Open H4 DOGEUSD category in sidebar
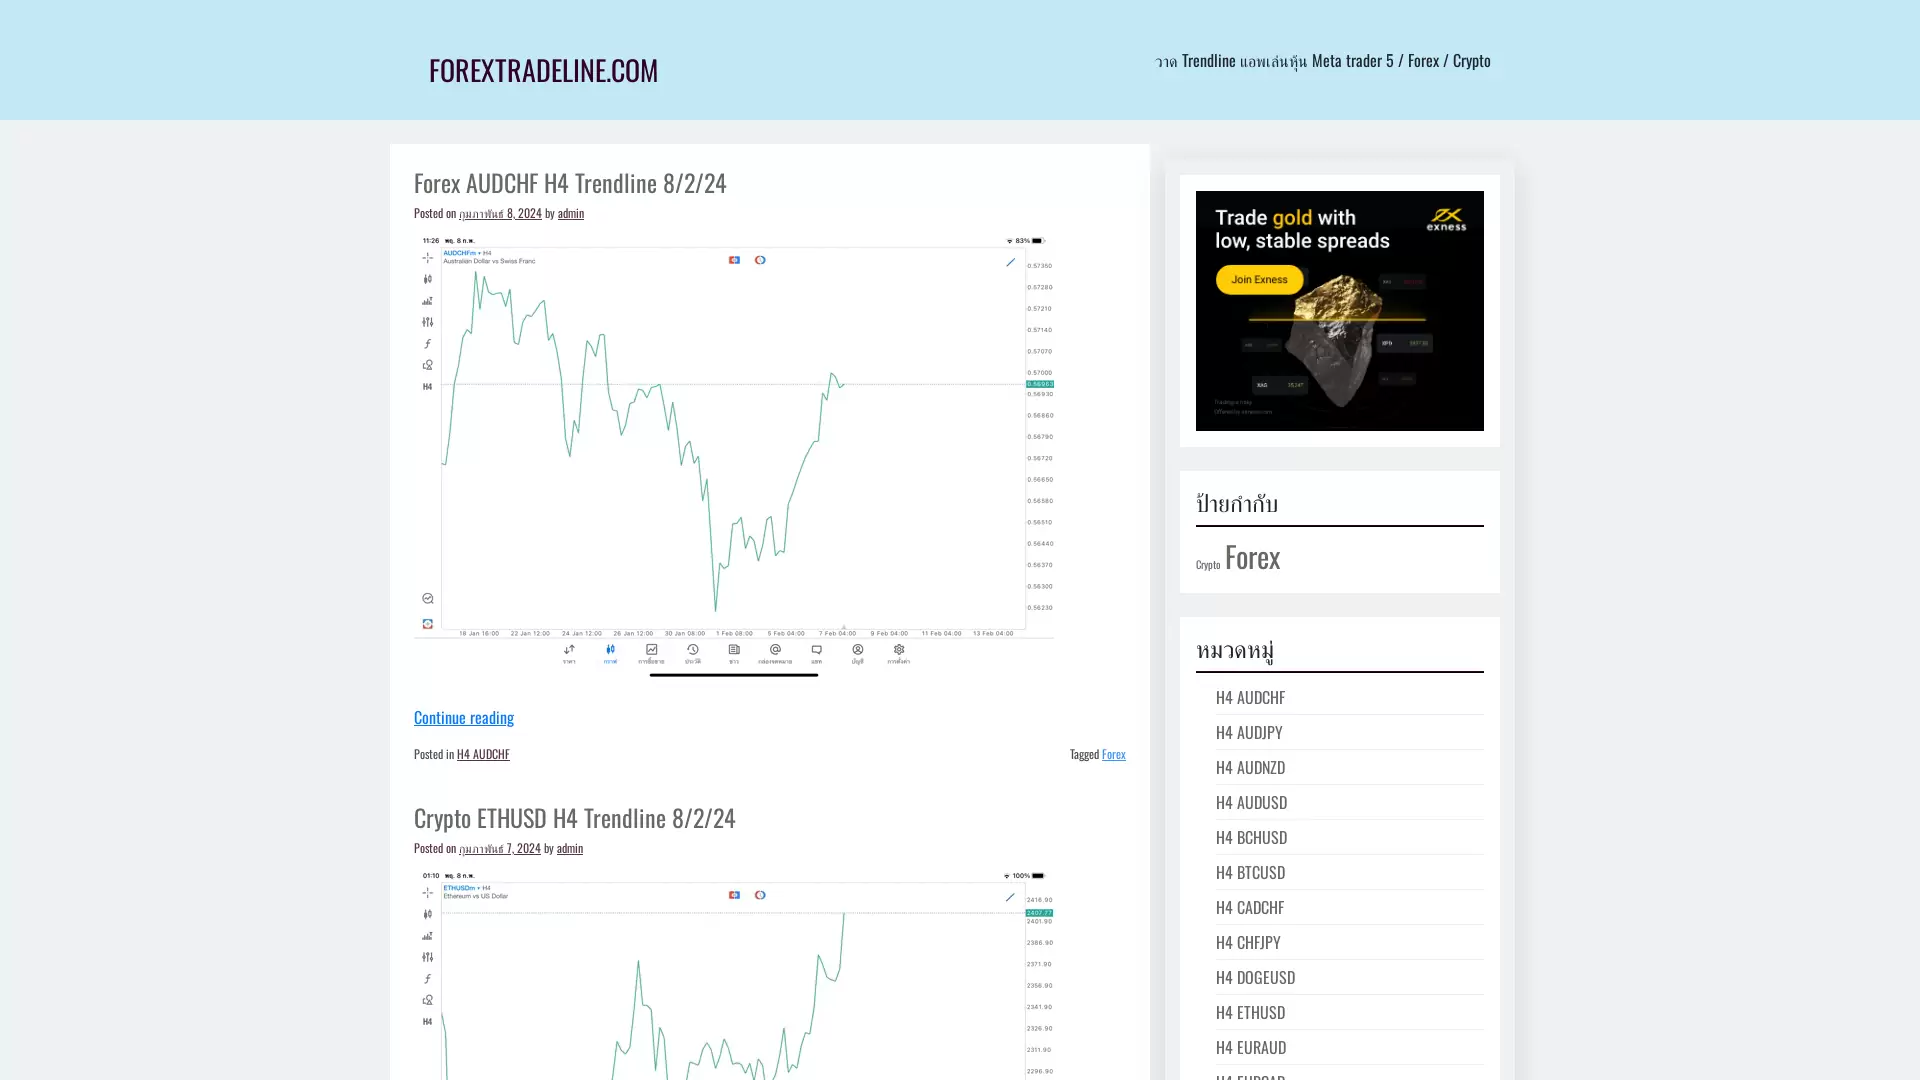Screen dimensions: 1920x1080 (x=1254, y=977)
